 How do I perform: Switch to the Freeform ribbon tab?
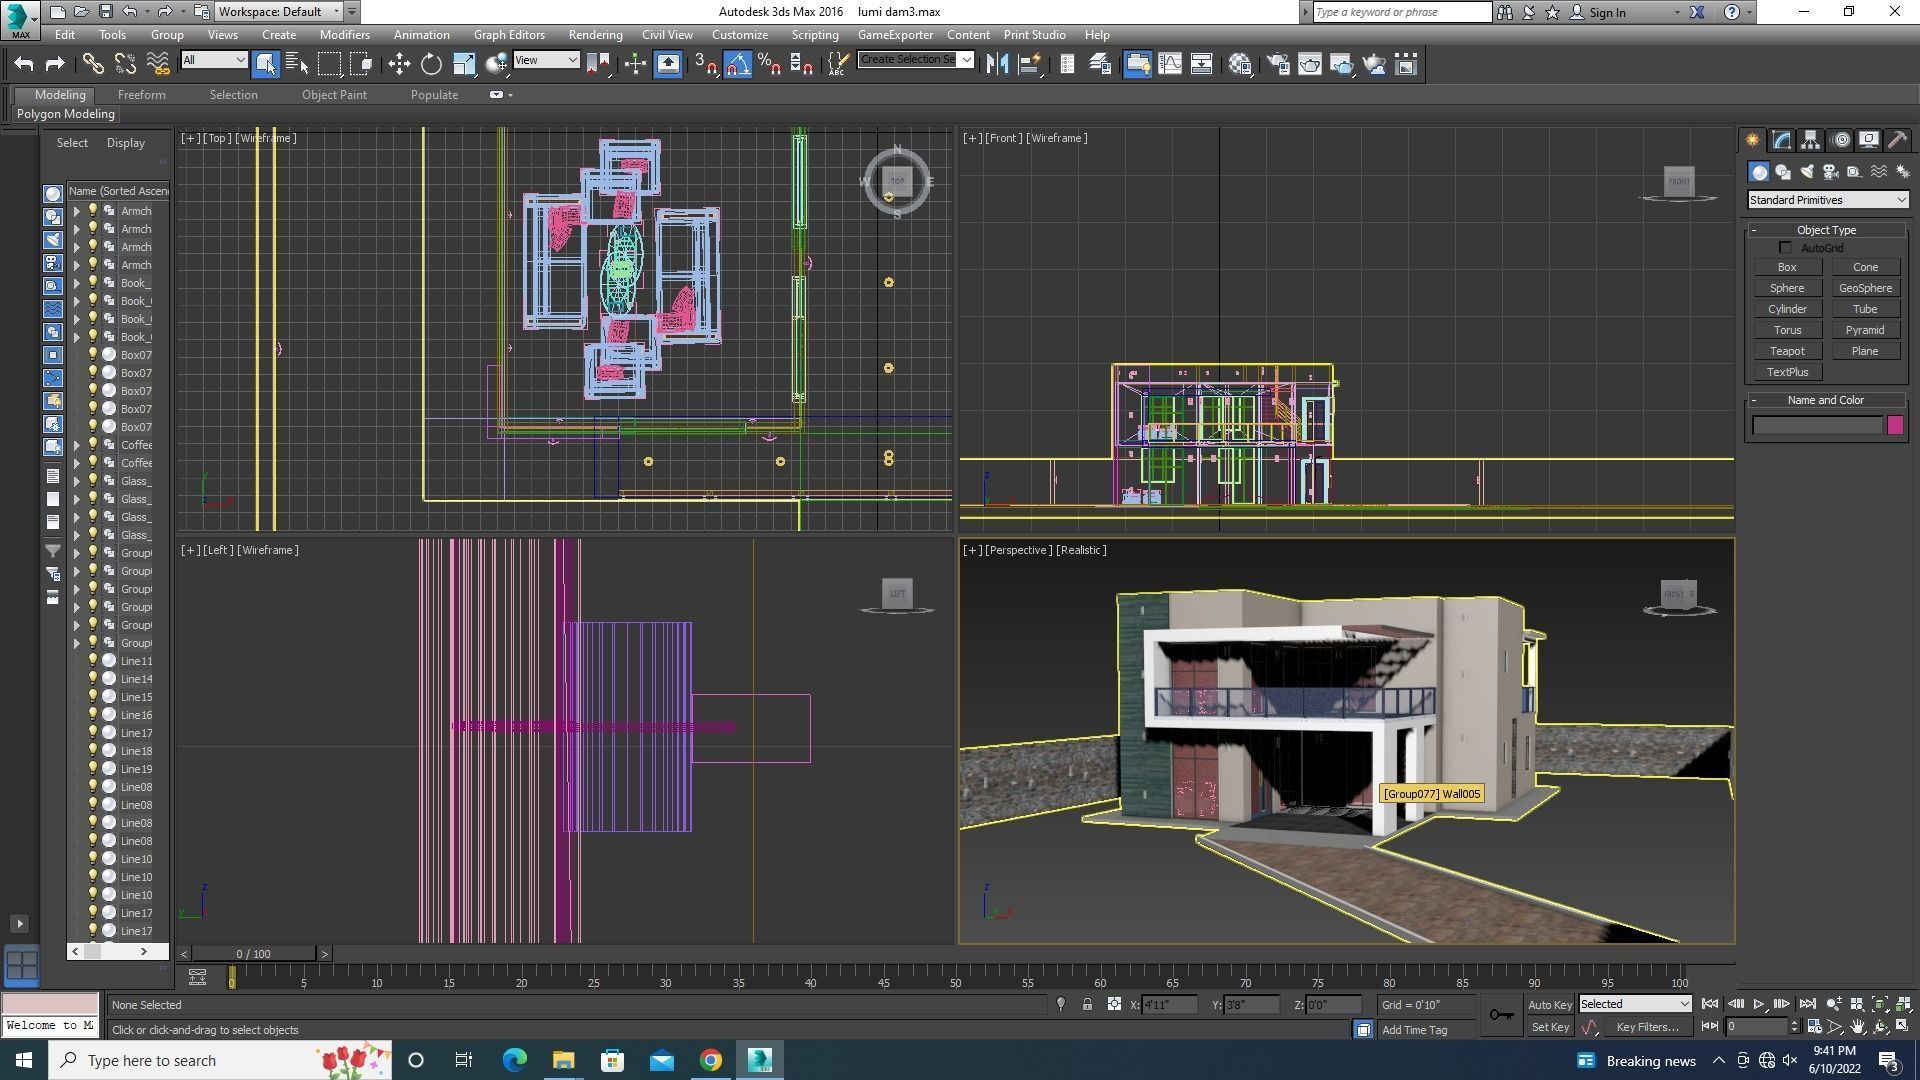141,95
